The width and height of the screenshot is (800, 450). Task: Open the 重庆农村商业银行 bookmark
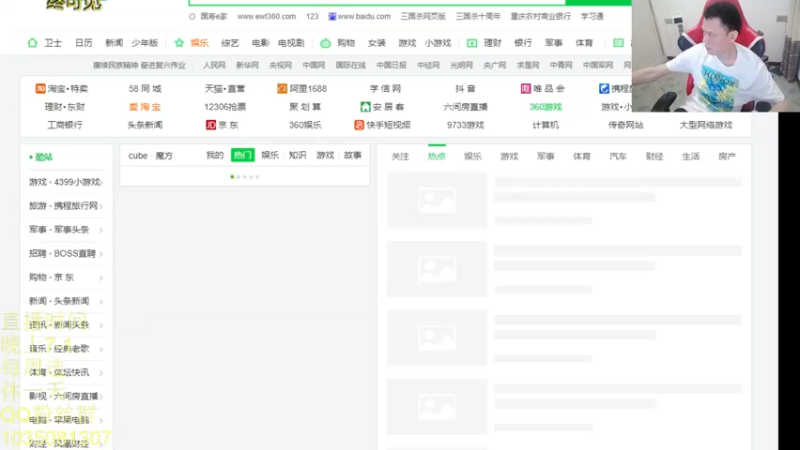coord(541,17)
